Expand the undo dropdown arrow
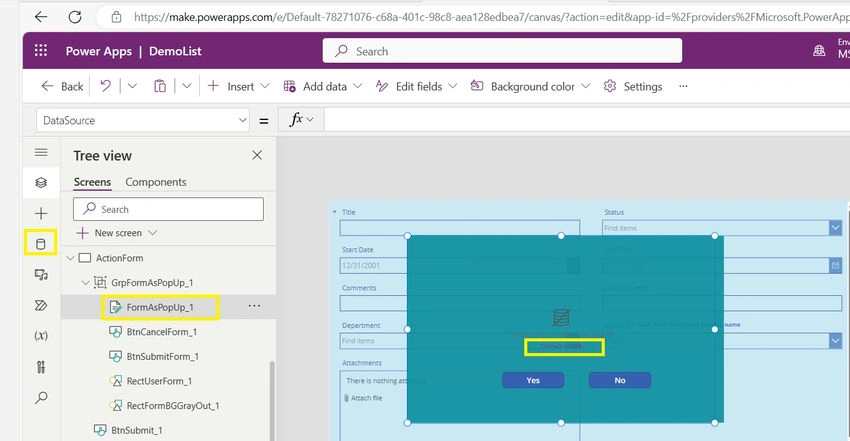The height and width of the screenshot is (441, 850). [x=132, y=86]
